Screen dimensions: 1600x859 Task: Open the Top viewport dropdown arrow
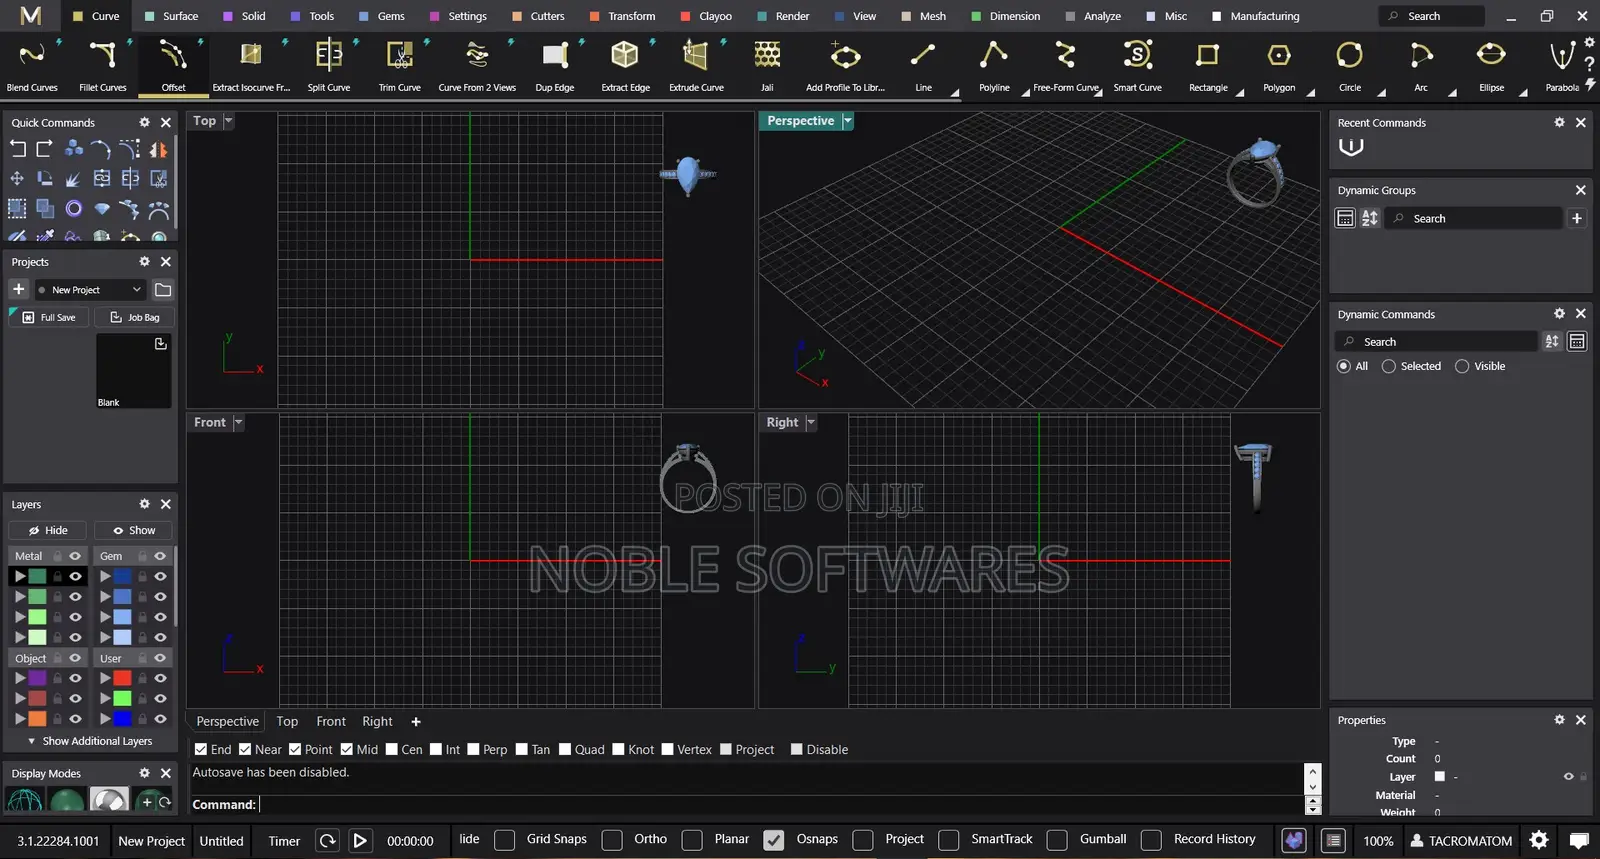pyautogui.click(x=228, y=121)
